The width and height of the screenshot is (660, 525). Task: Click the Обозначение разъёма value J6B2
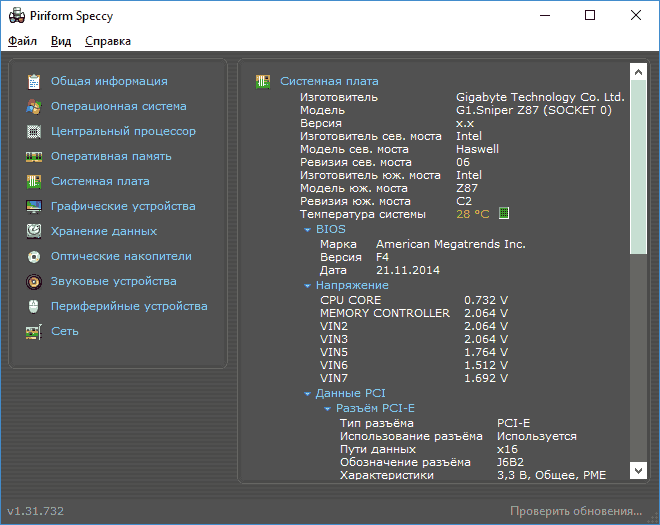pos(510,462)
